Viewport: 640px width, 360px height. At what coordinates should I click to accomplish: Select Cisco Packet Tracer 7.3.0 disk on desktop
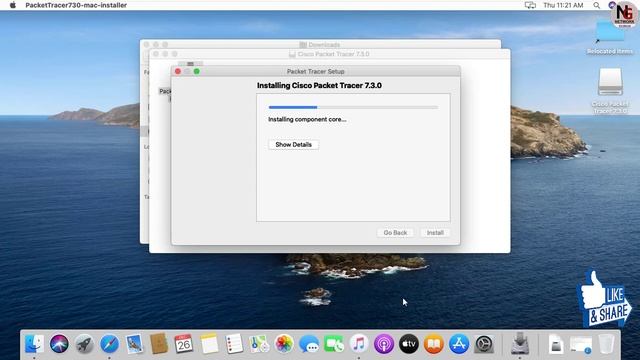coord(610,91)
